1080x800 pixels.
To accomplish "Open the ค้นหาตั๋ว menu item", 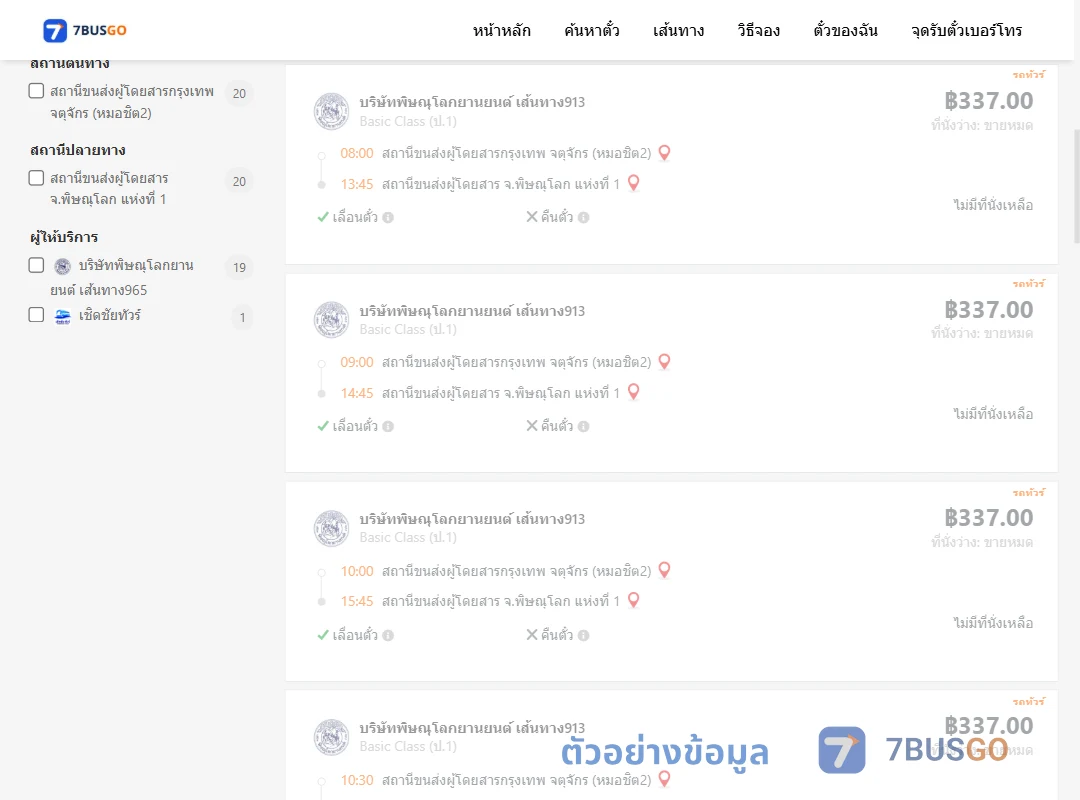I will click(592, 30).
